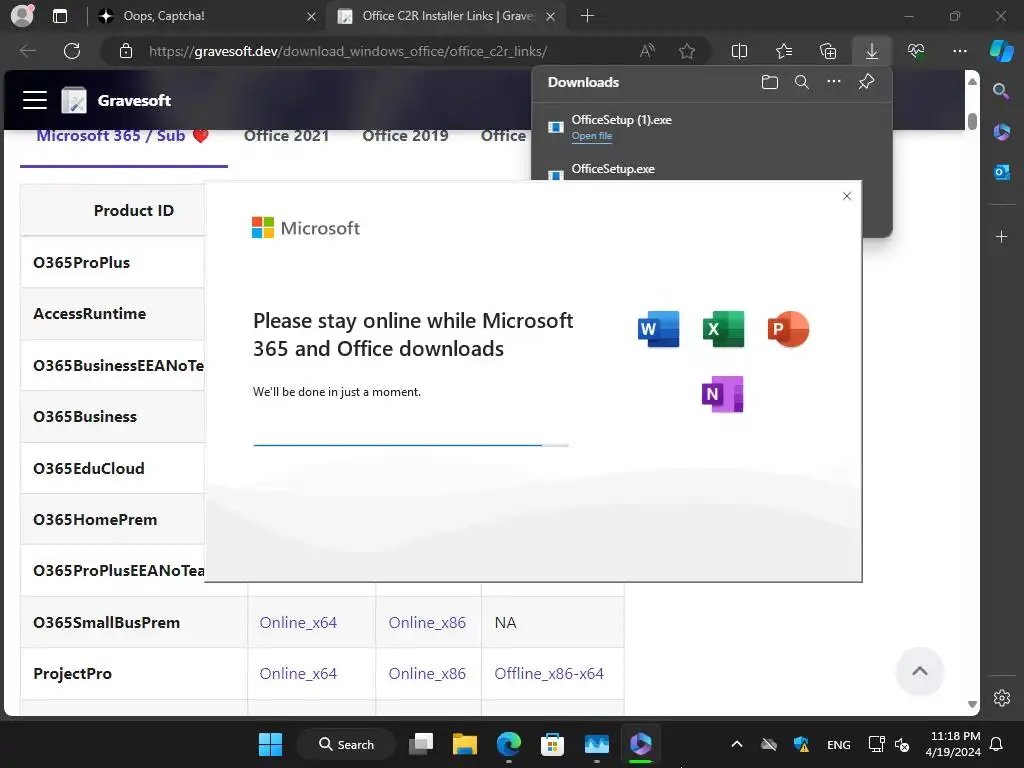This screenshot has width=1024, height=768.
Task: Select Office C2R Installer Links tab
Action: tap(448, 16)
